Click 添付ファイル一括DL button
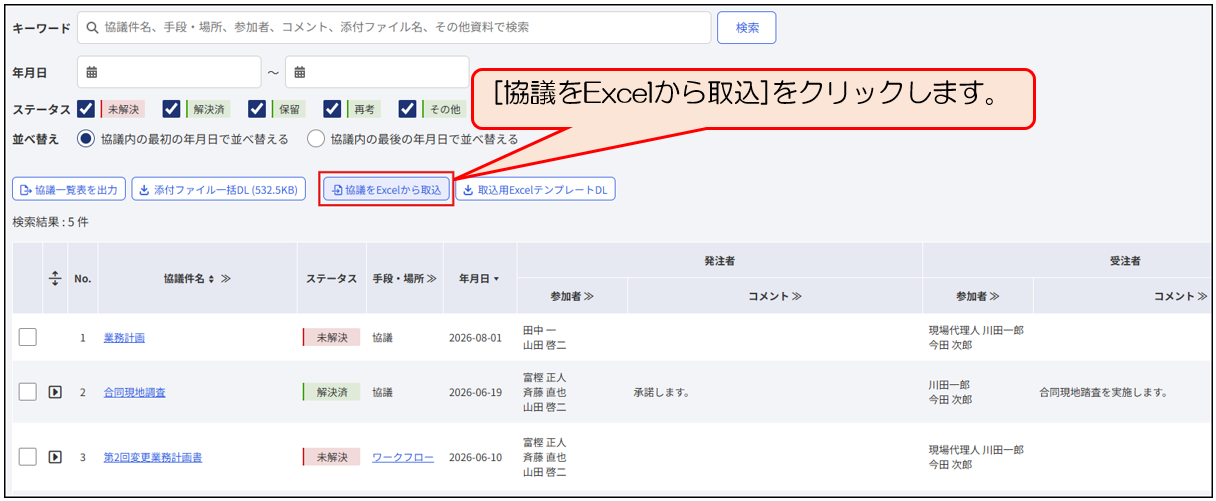Viewport: 1216px width, 501px height. [218, 189]
